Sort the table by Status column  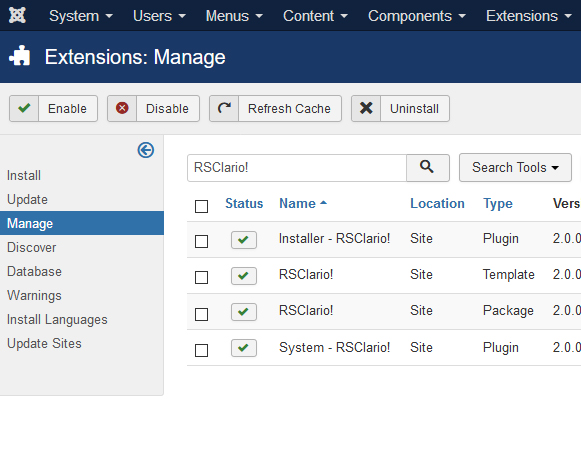(x=244, y=203)
